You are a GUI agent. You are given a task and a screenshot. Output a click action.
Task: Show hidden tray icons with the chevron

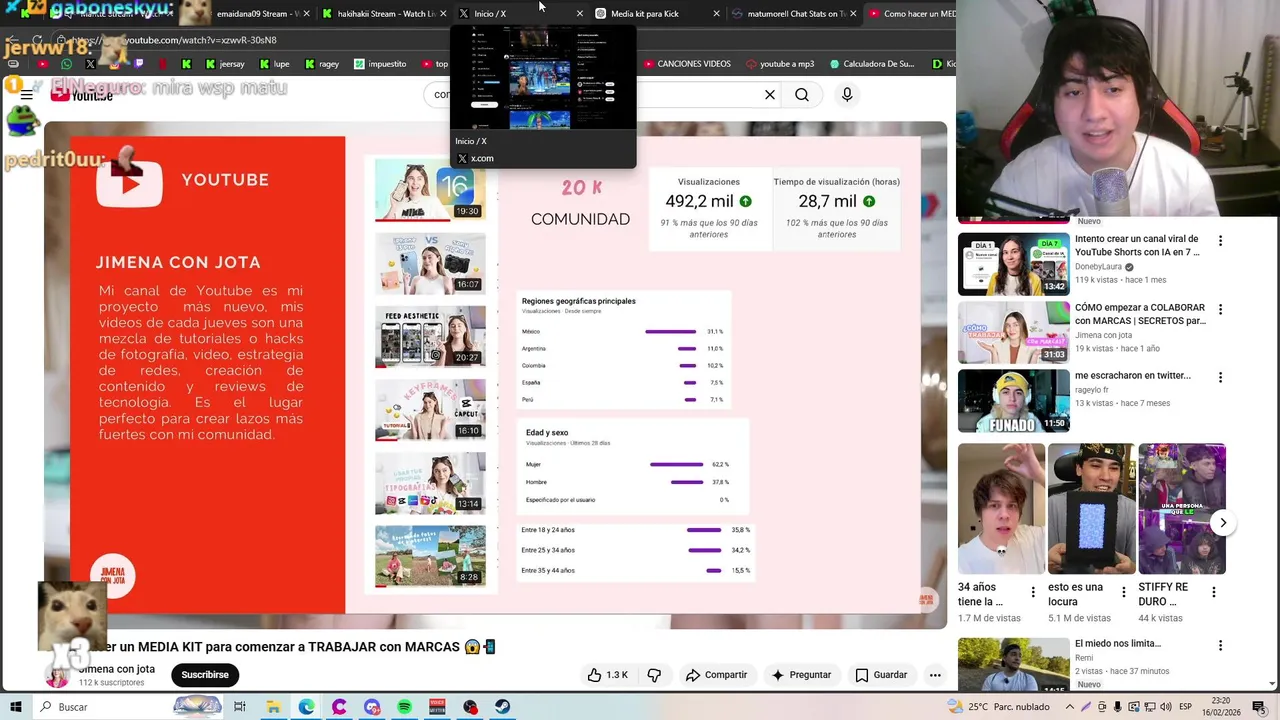point(1069,707)
